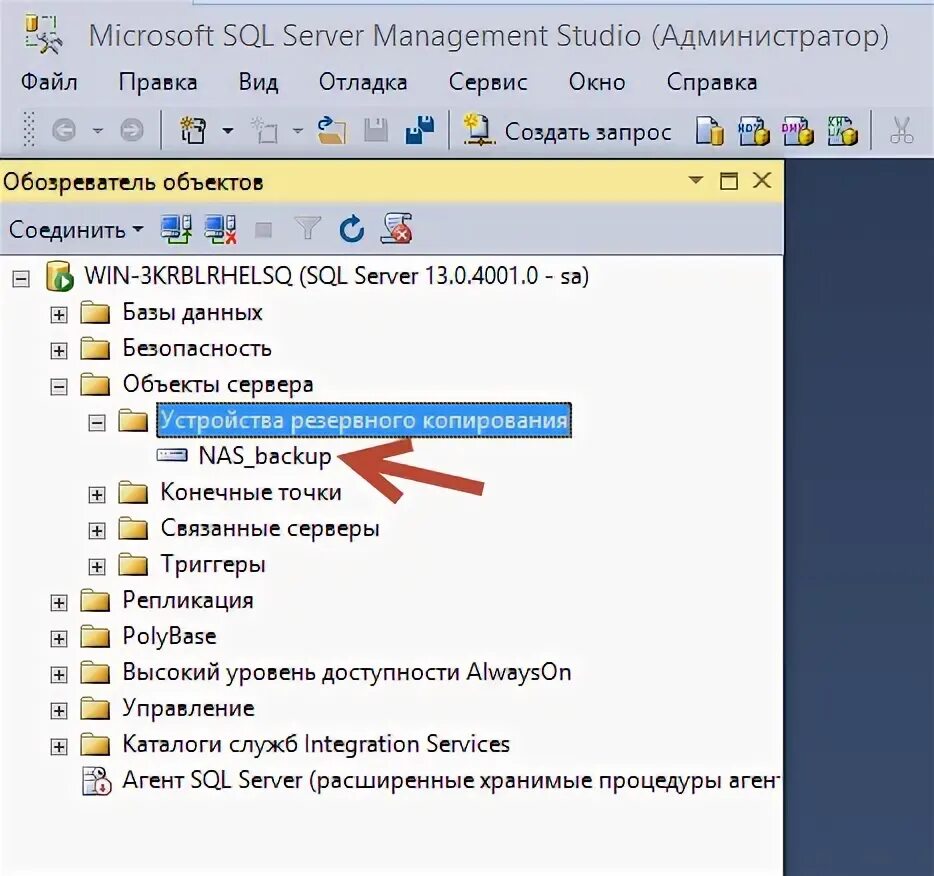The image size is (934, 876).
Task: Select the Связанные серверы folder
Action: click(270, 528)
